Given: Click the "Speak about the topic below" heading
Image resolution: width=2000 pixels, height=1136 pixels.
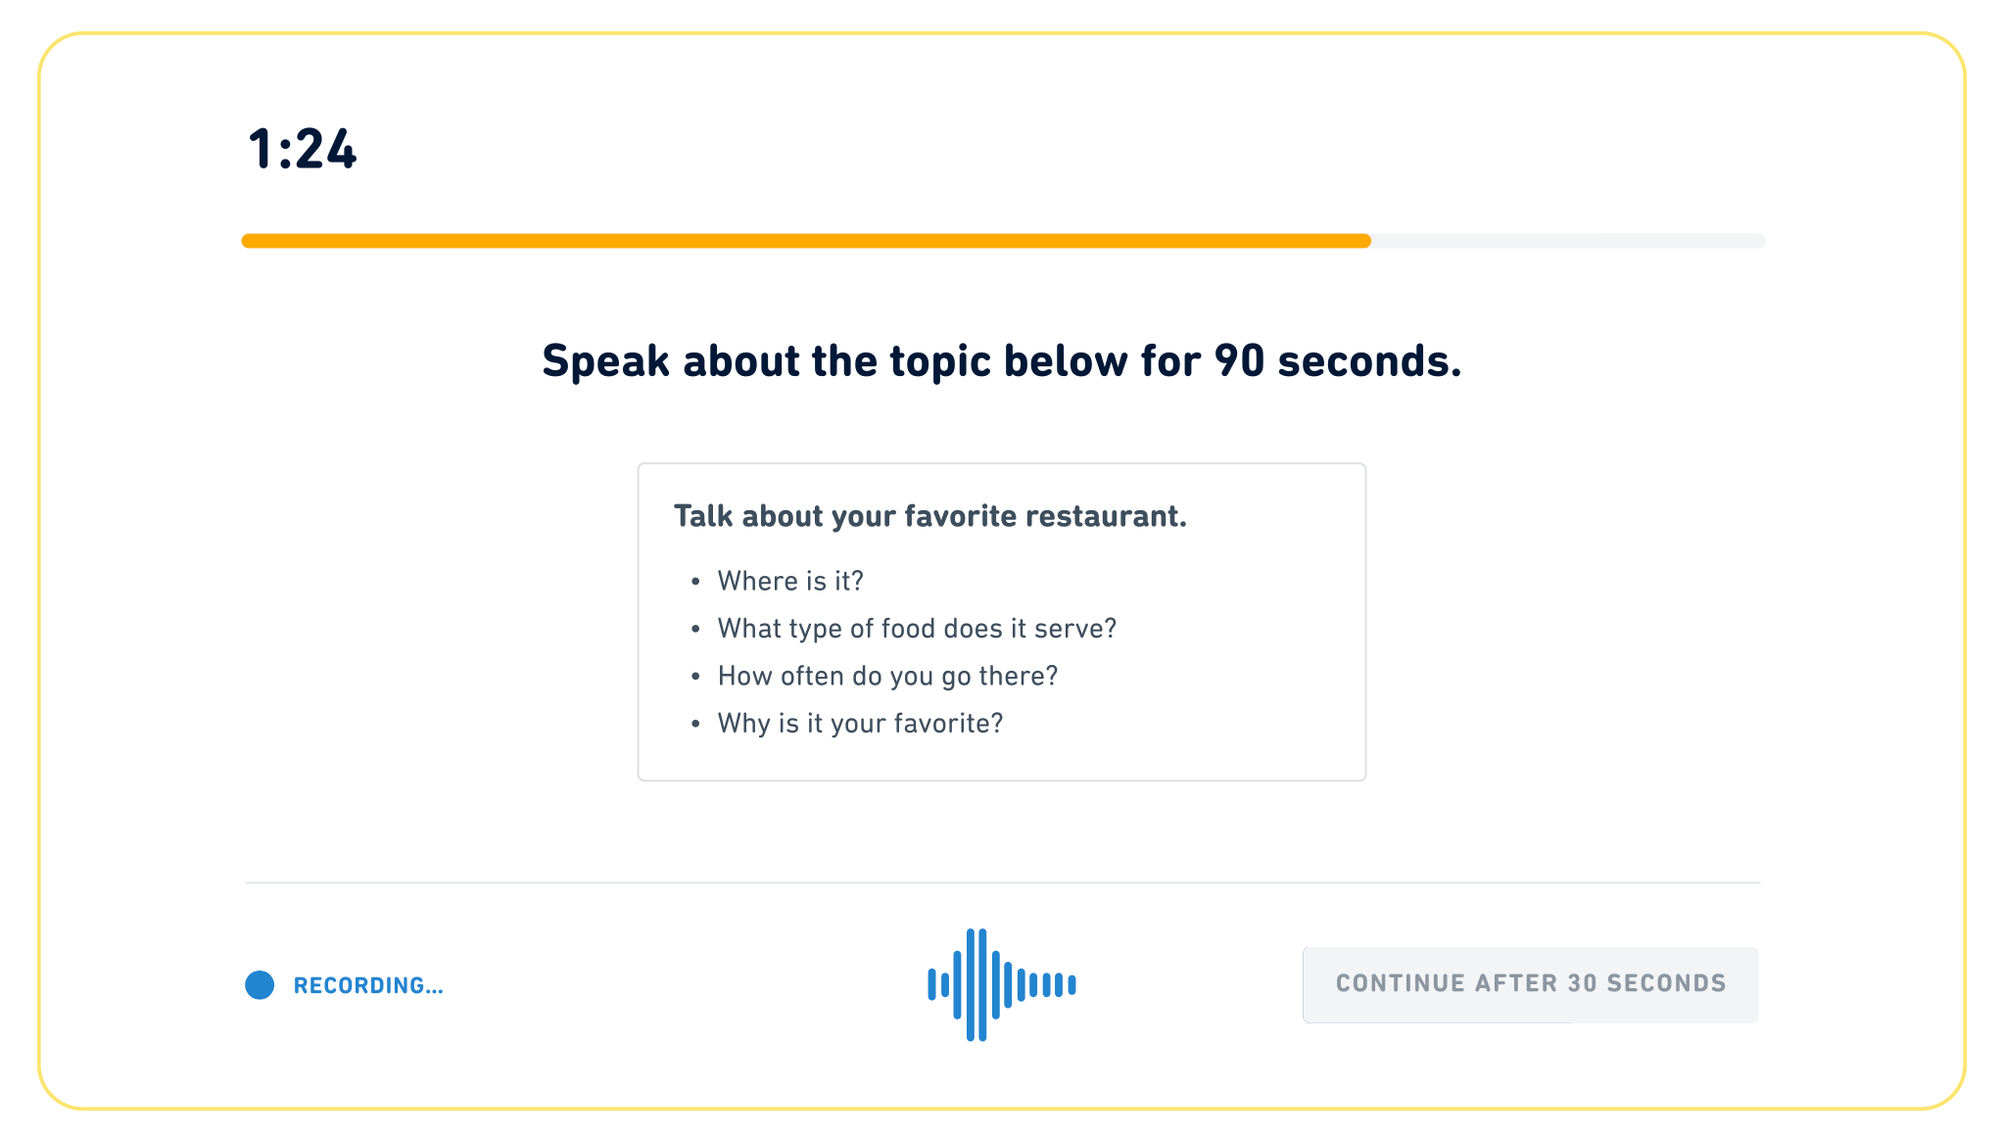Looking at the screenshot, I should tap(1001, 361).
